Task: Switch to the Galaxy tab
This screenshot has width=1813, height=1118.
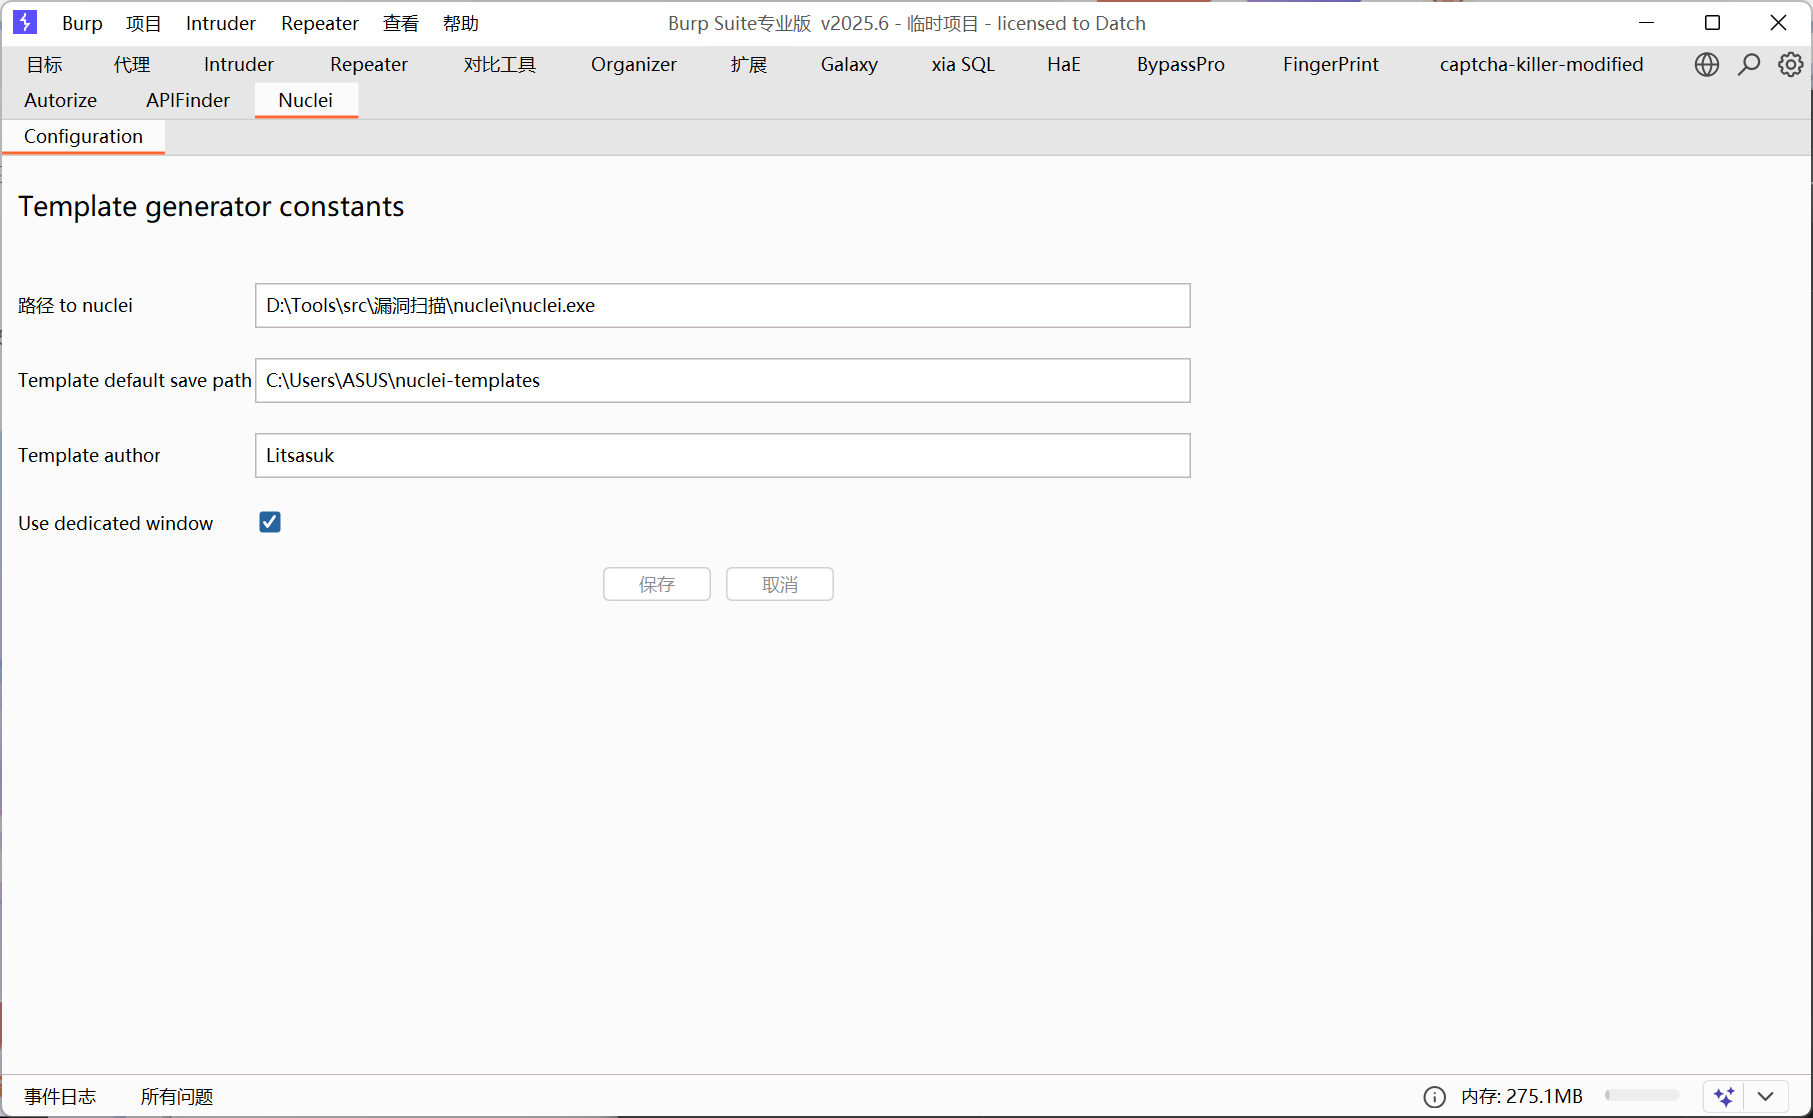Action: (849, 65)
